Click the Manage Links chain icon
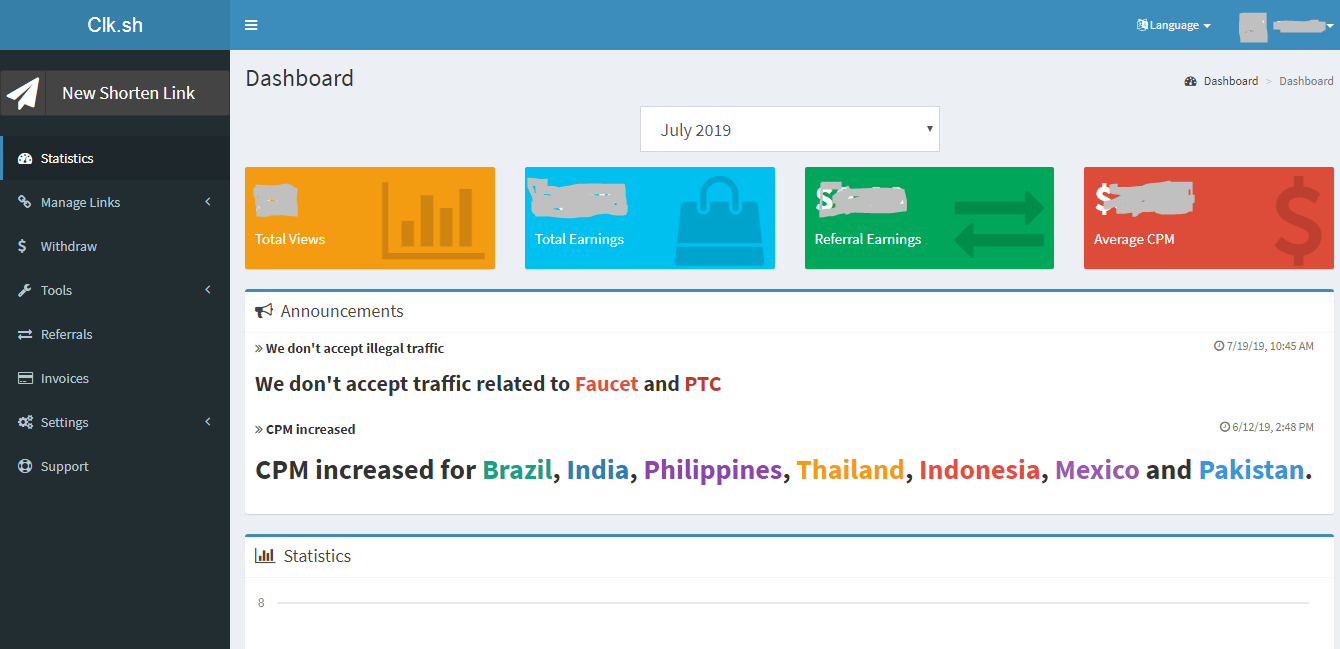Image resolution: width=1340 pixels, height=649 pixels. (x=25, y=202)
